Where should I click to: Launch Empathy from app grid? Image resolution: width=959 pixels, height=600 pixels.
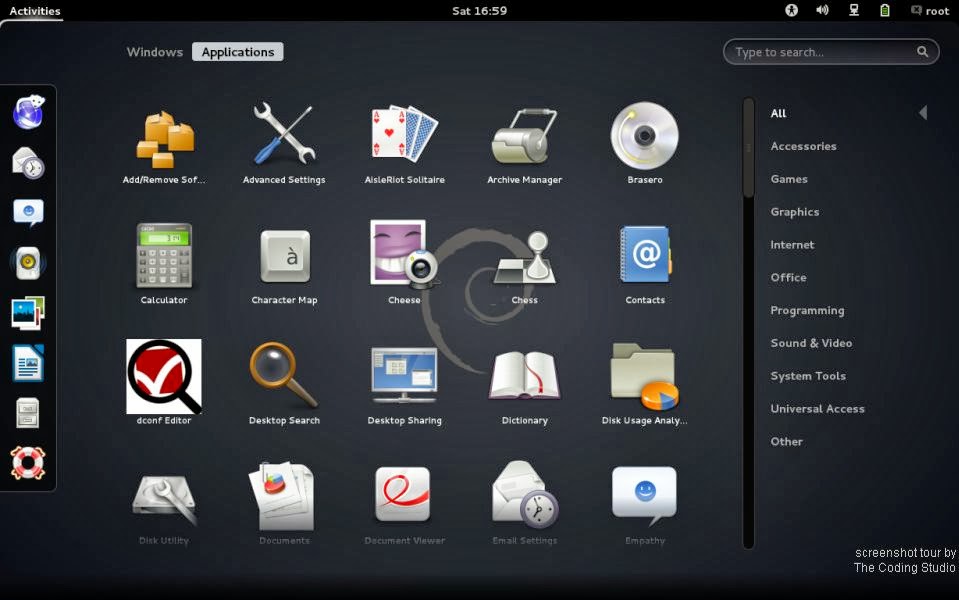pyautogui.click(x=645, y=505)
